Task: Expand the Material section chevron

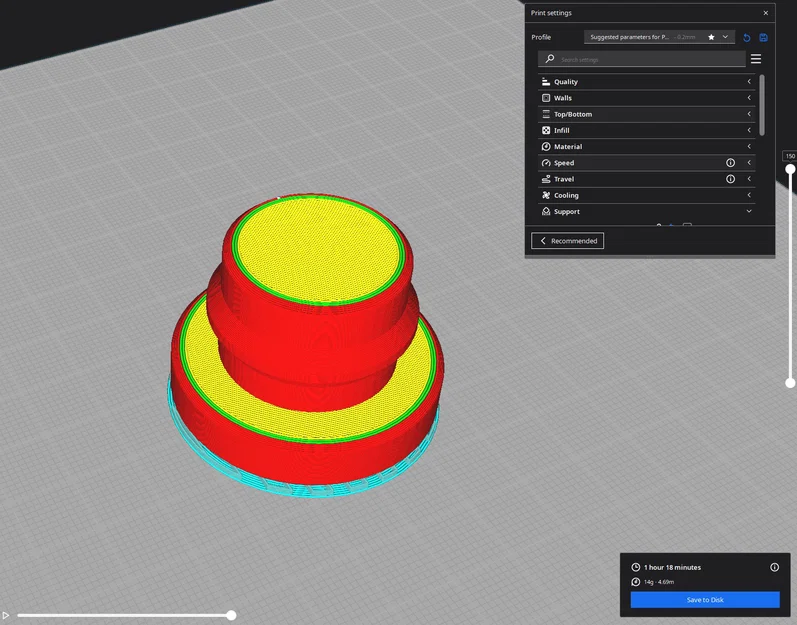Action: [x=749, y=147]
